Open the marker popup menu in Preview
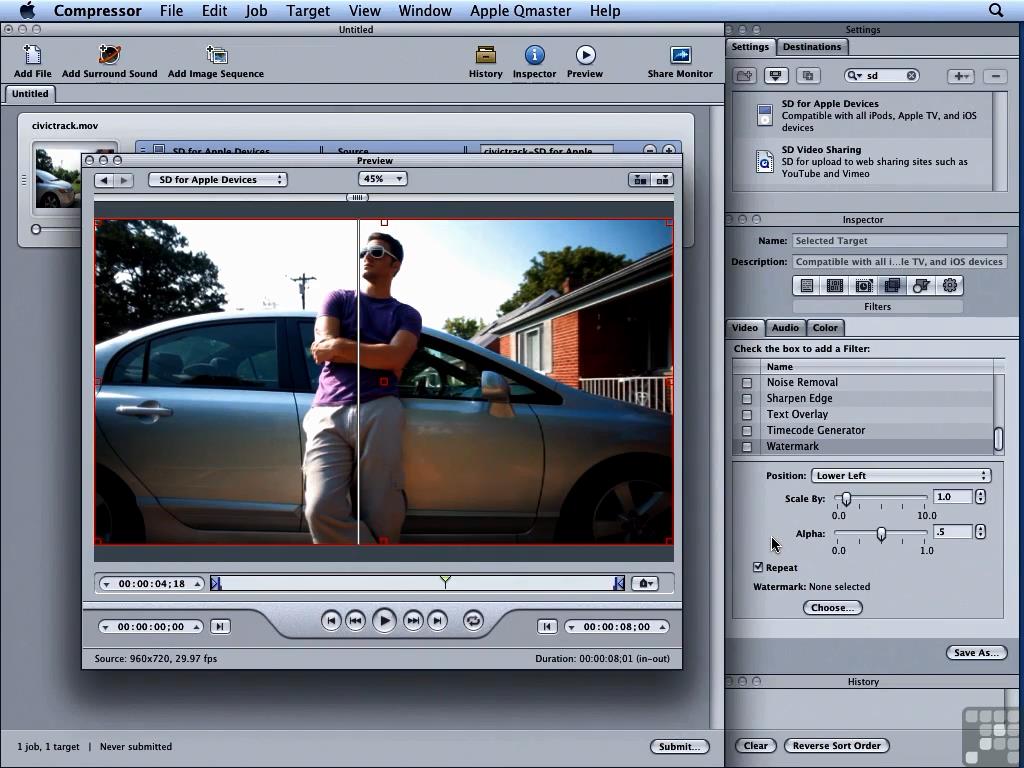 [x=644, y=583]
